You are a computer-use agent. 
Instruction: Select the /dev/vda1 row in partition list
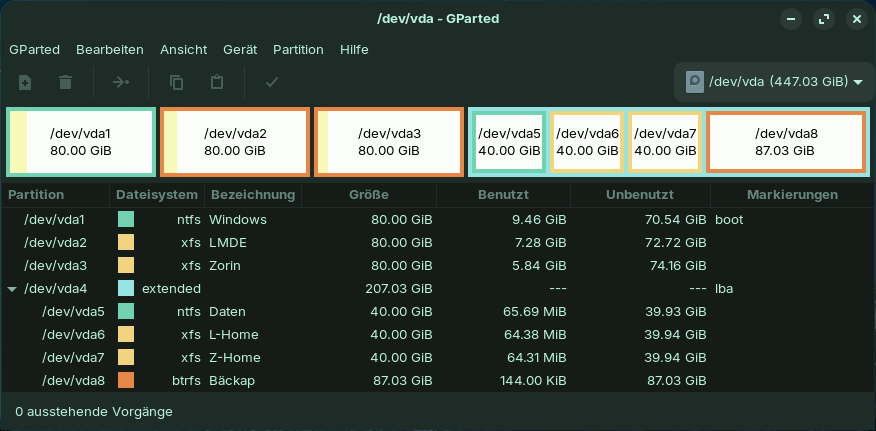click(438, 220)
